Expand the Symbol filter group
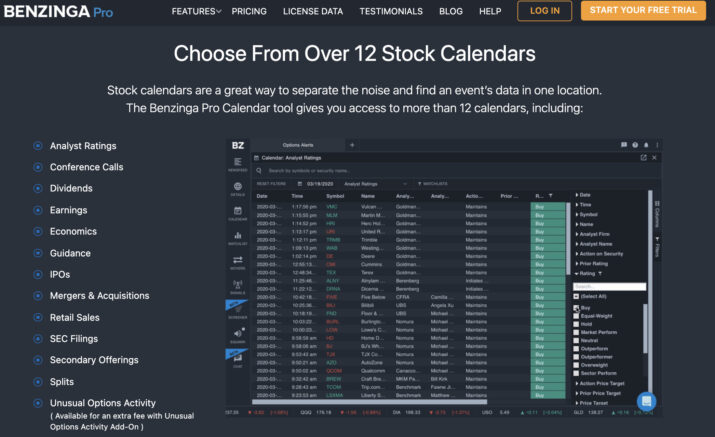This screenshot has width=715, height=437. (586, 214)
